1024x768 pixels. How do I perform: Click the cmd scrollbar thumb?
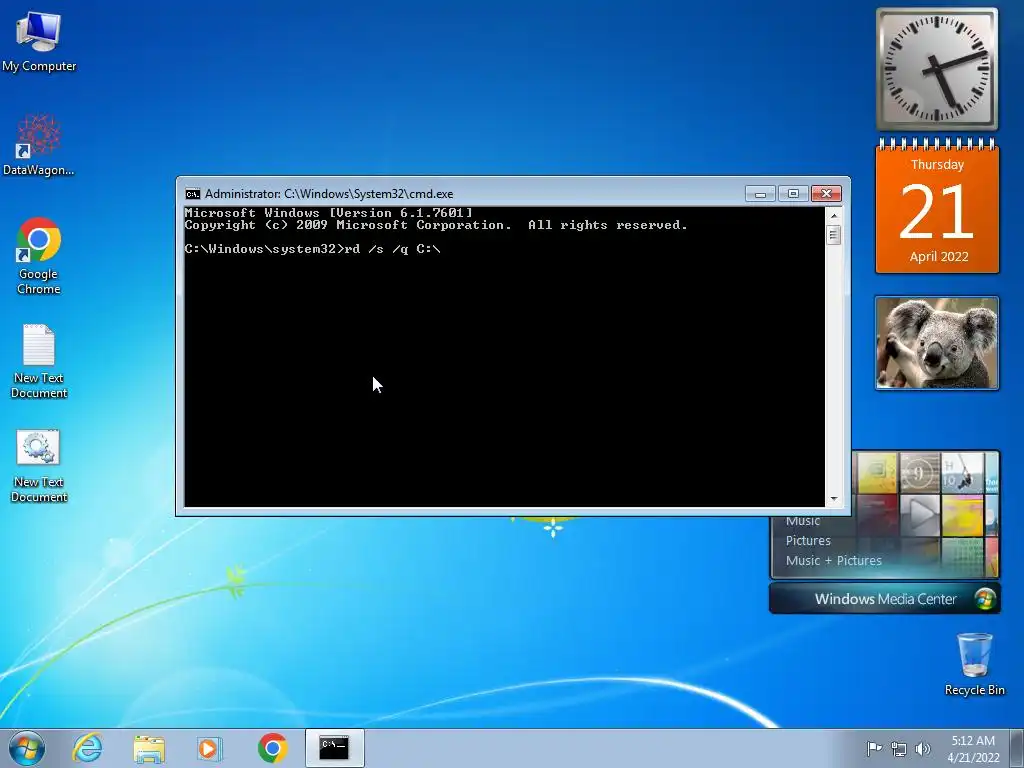pyautogui.click(x=833, y=234)
